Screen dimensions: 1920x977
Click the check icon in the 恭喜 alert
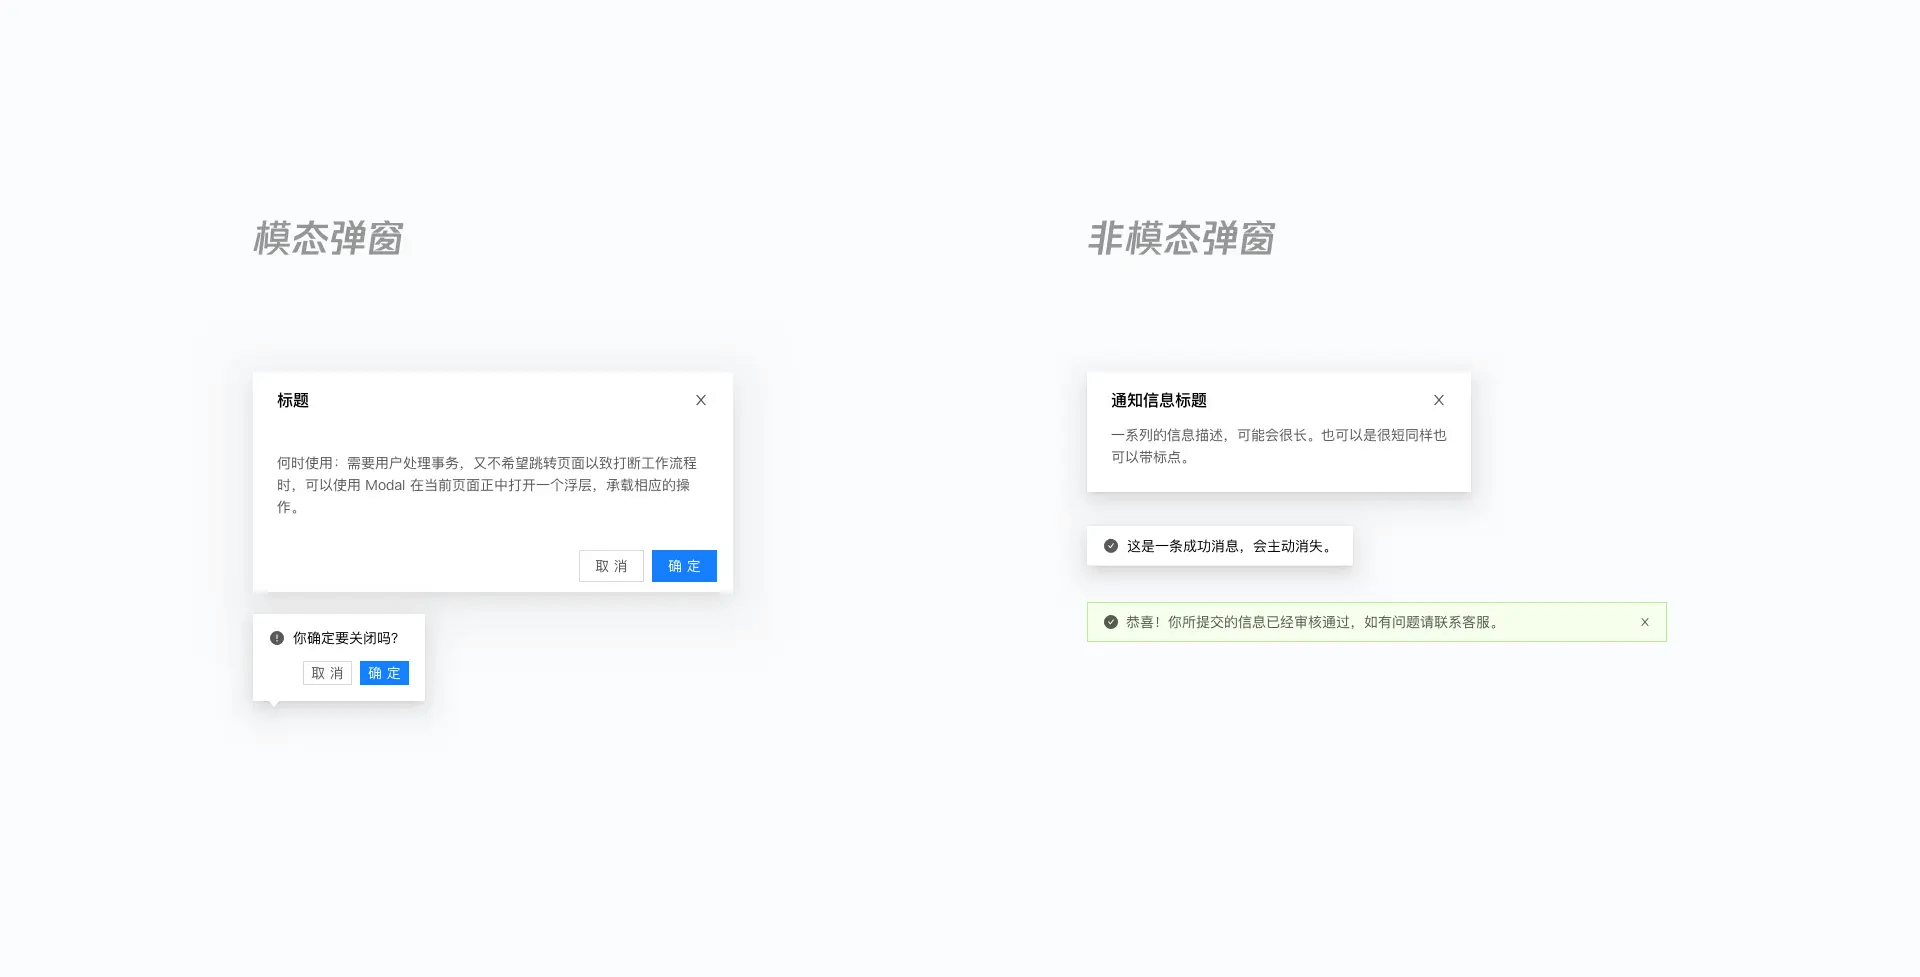pyautogui.click(x=1111, y=622)
